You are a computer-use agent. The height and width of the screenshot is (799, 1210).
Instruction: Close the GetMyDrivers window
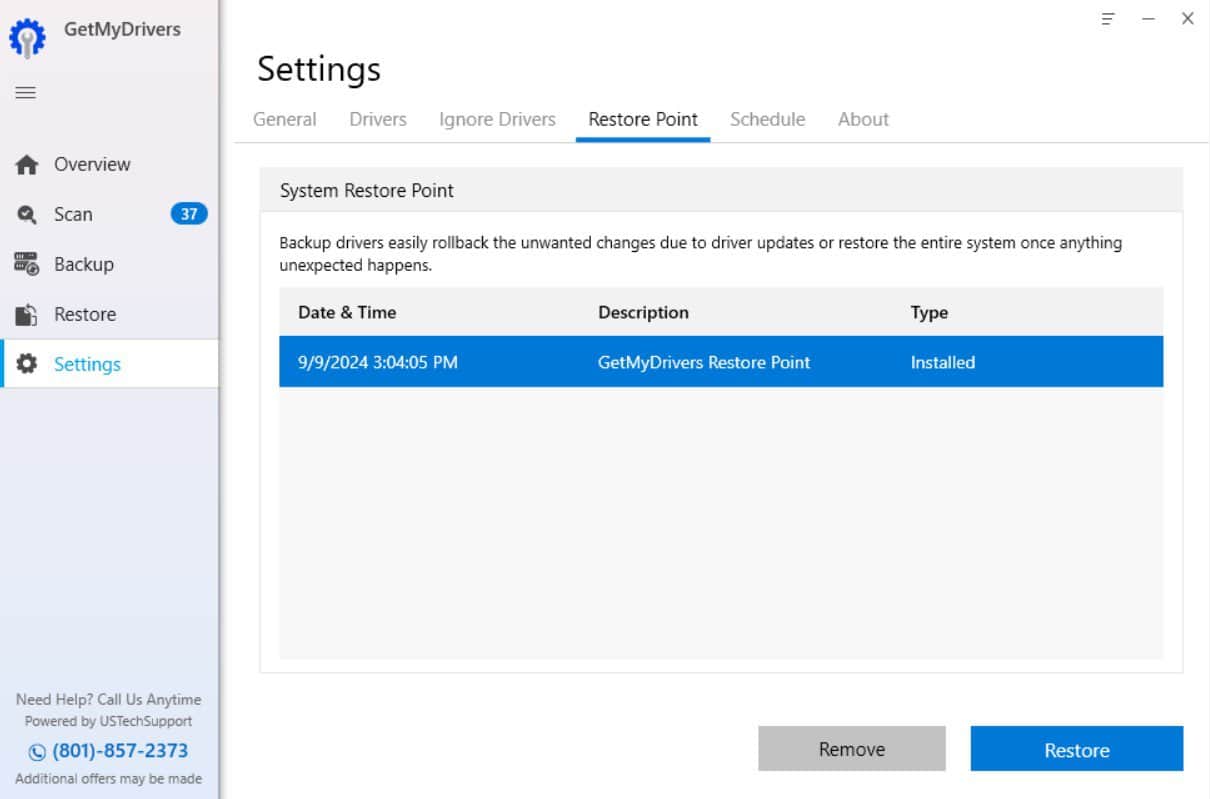(x=1188, y=18)
